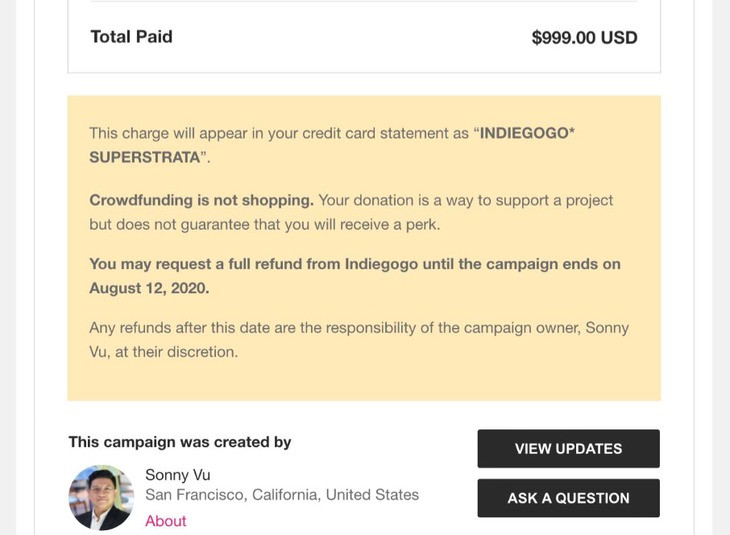Click 'Crowdfunding is not shopping.' bold text
Image resolution: width=730 pixels, height=535 pixels.
click(201, 200)
